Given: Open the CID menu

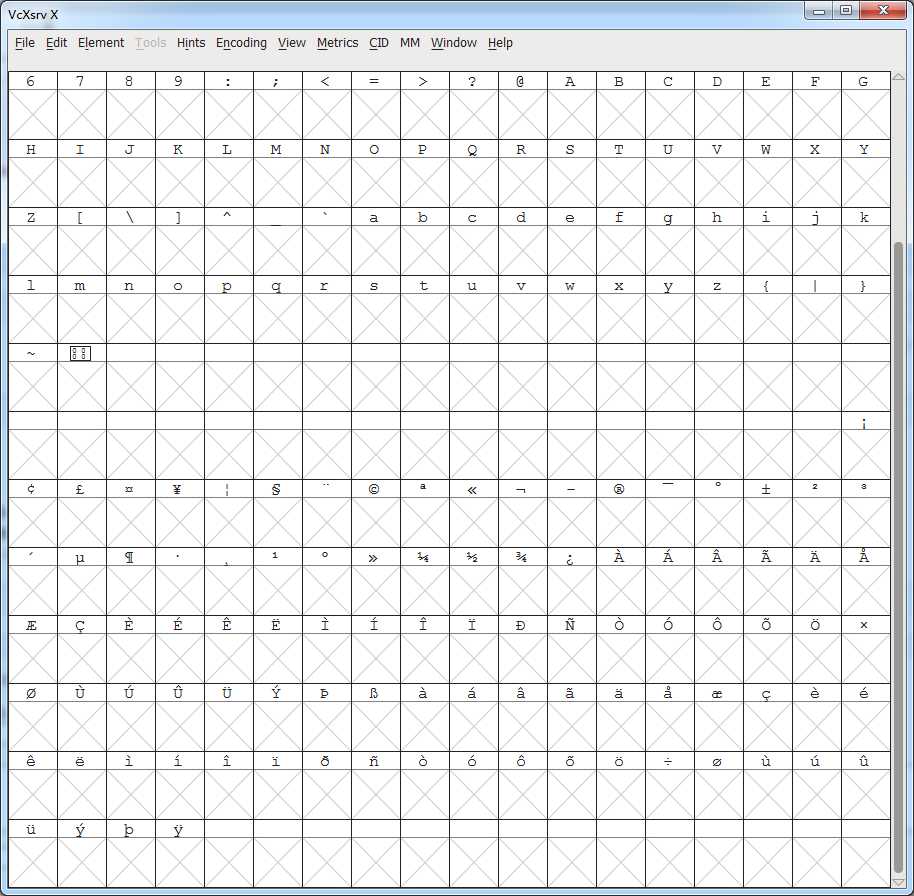Looking at the screenshot, I should point(379,43).
